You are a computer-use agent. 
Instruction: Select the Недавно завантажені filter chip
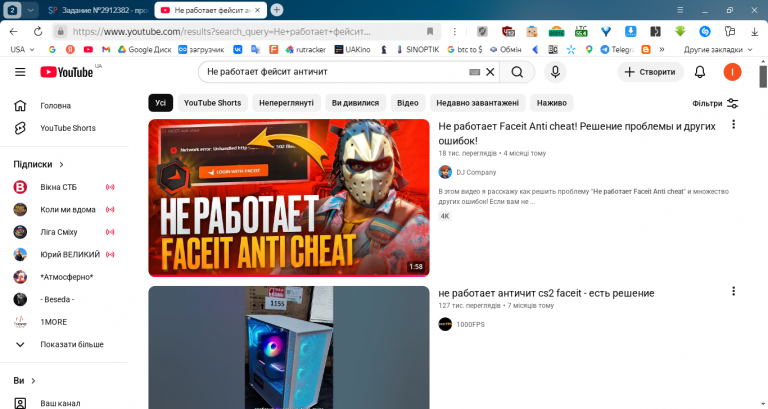(478, 103)
